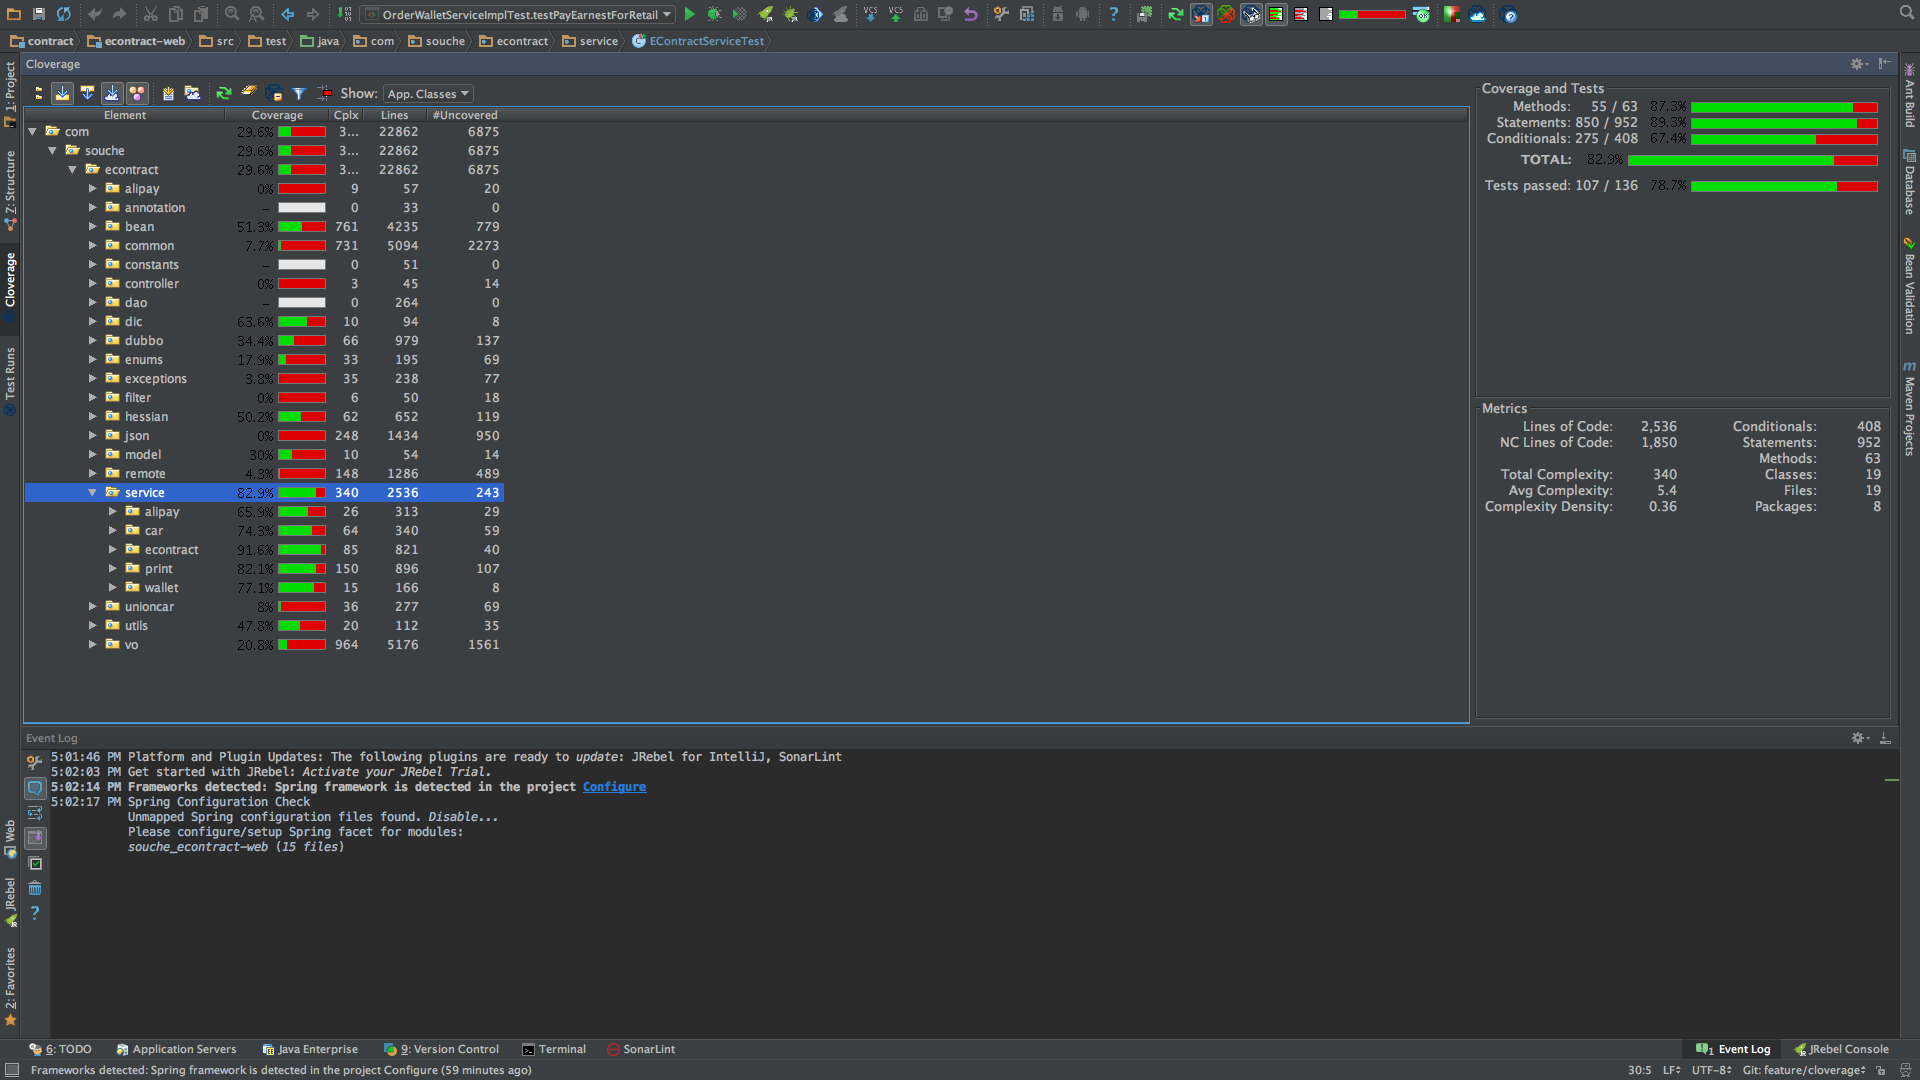Click the Tests passed progress bar

click(1784, 186)
